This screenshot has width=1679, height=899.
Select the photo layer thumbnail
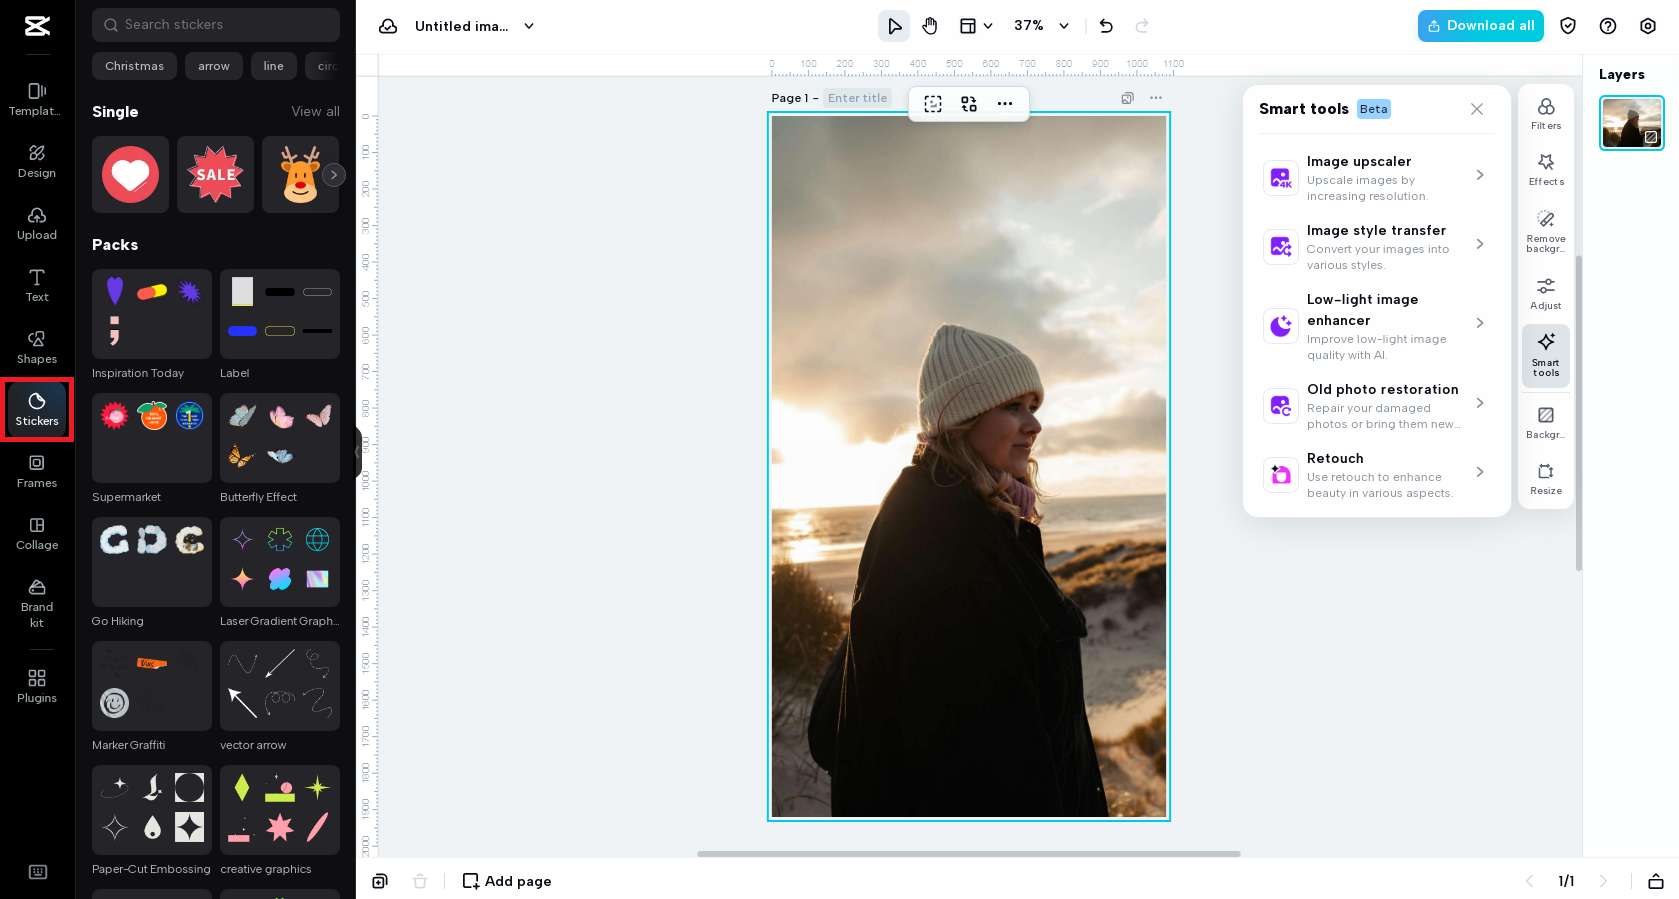pos(1631,123)
